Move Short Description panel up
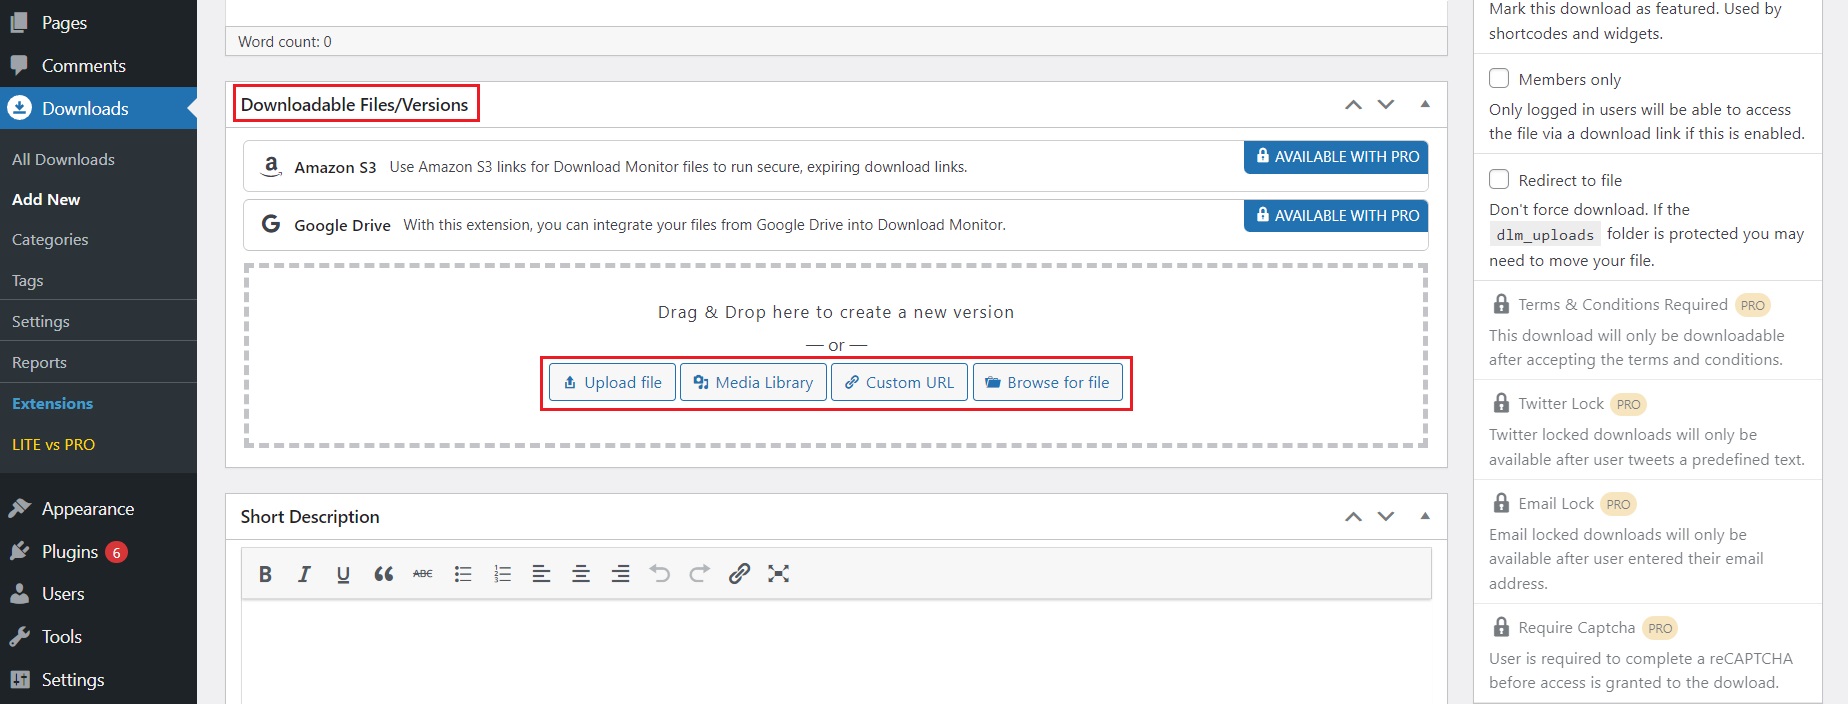1848x704 pixels. click(x=1353, y=516)
